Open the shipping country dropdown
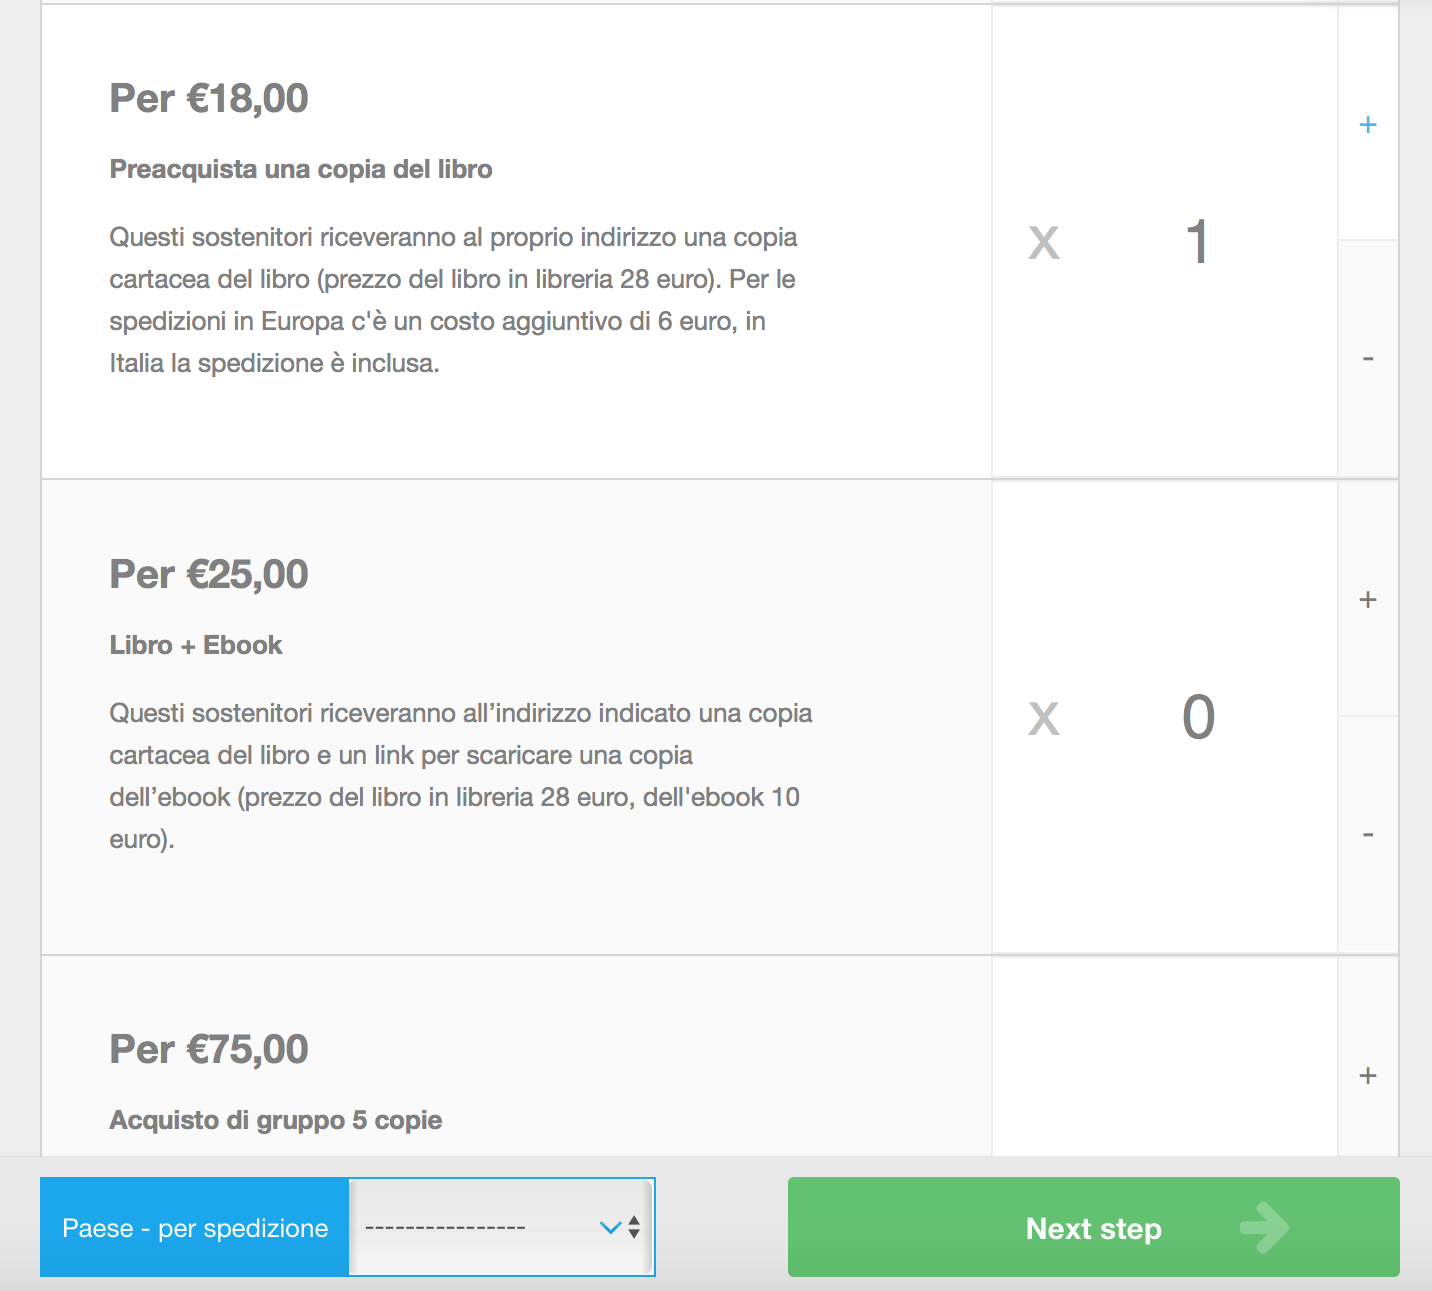 pyautogui.click(x=500, y=1227)
